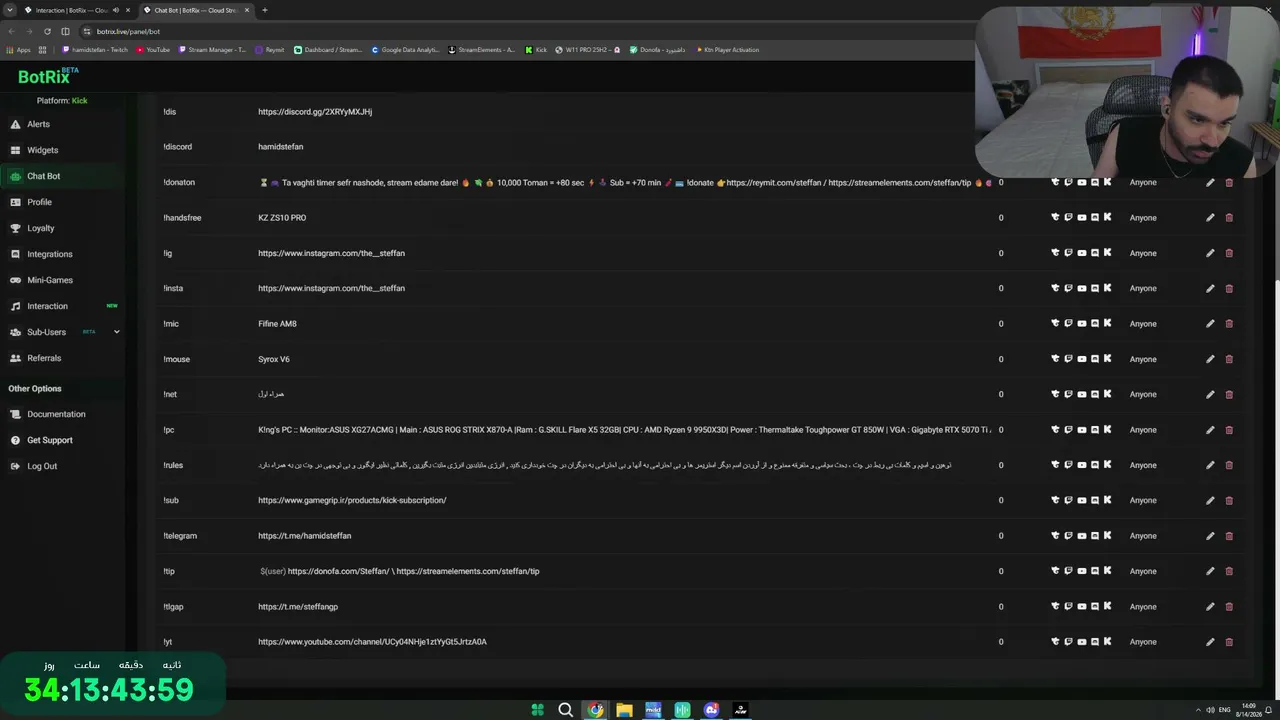Image resolution: width=1280 pixels, height=720 pixels.
Task: Click Get Support in the sidebar
Action: tap(50, 440)
